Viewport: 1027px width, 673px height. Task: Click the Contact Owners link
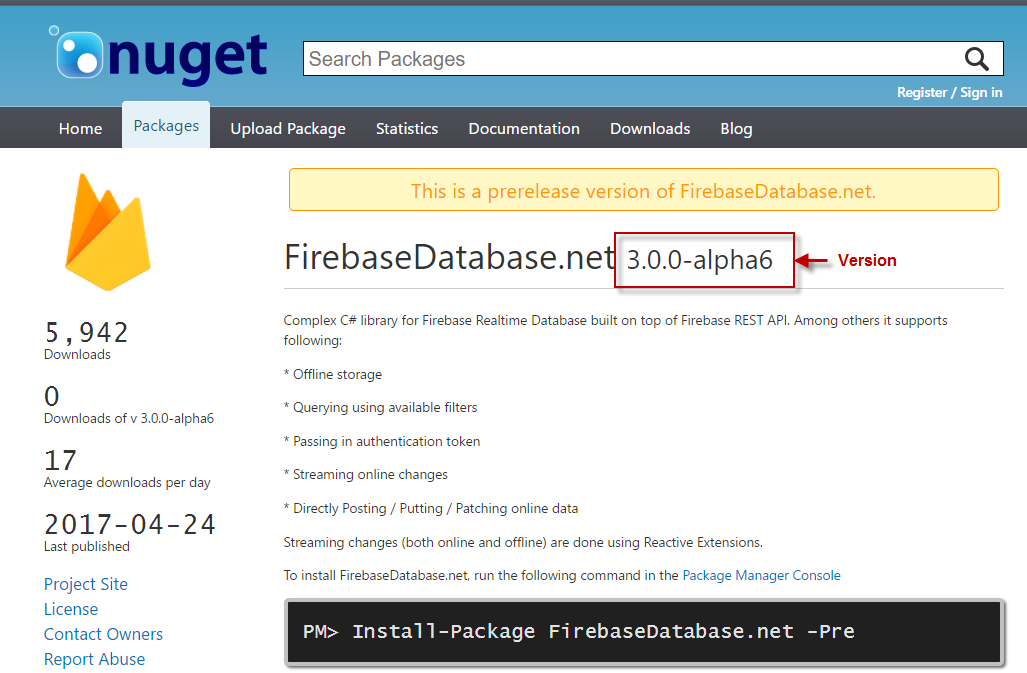click(x=103, y=634)
